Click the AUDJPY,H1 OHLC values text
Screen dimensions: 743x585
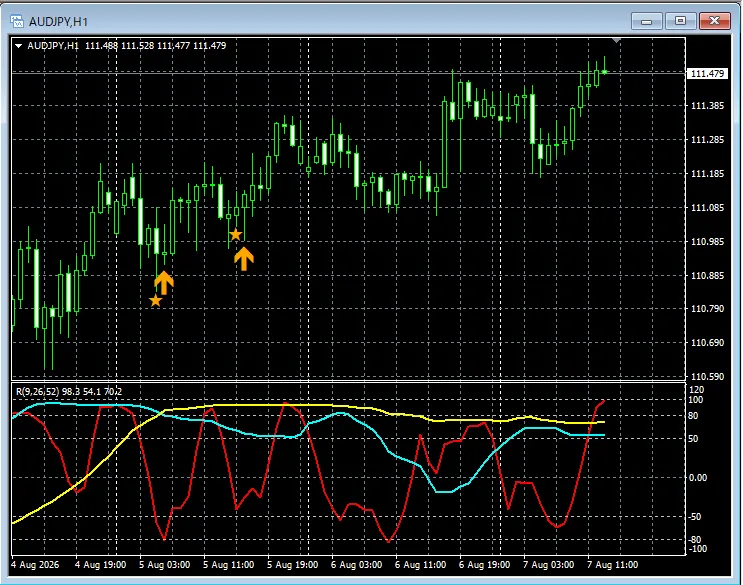[x=155, y=46]
